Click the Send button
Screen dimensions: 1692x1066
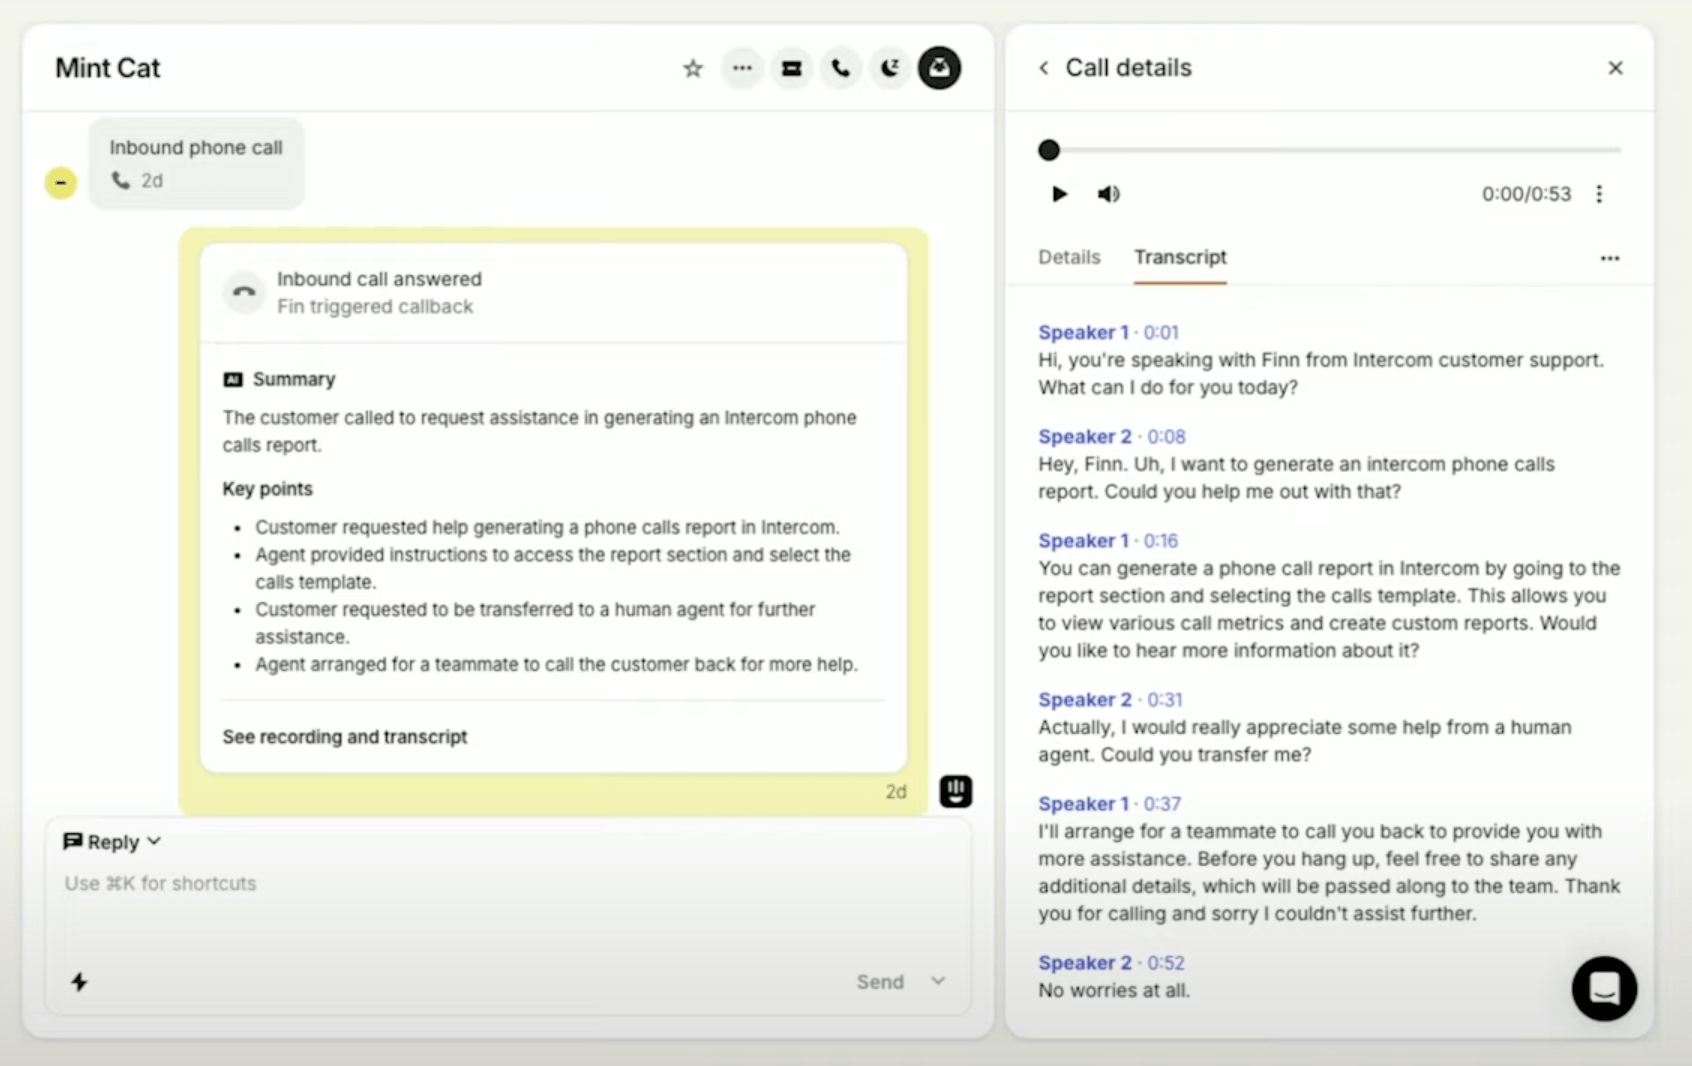(880, 982)
